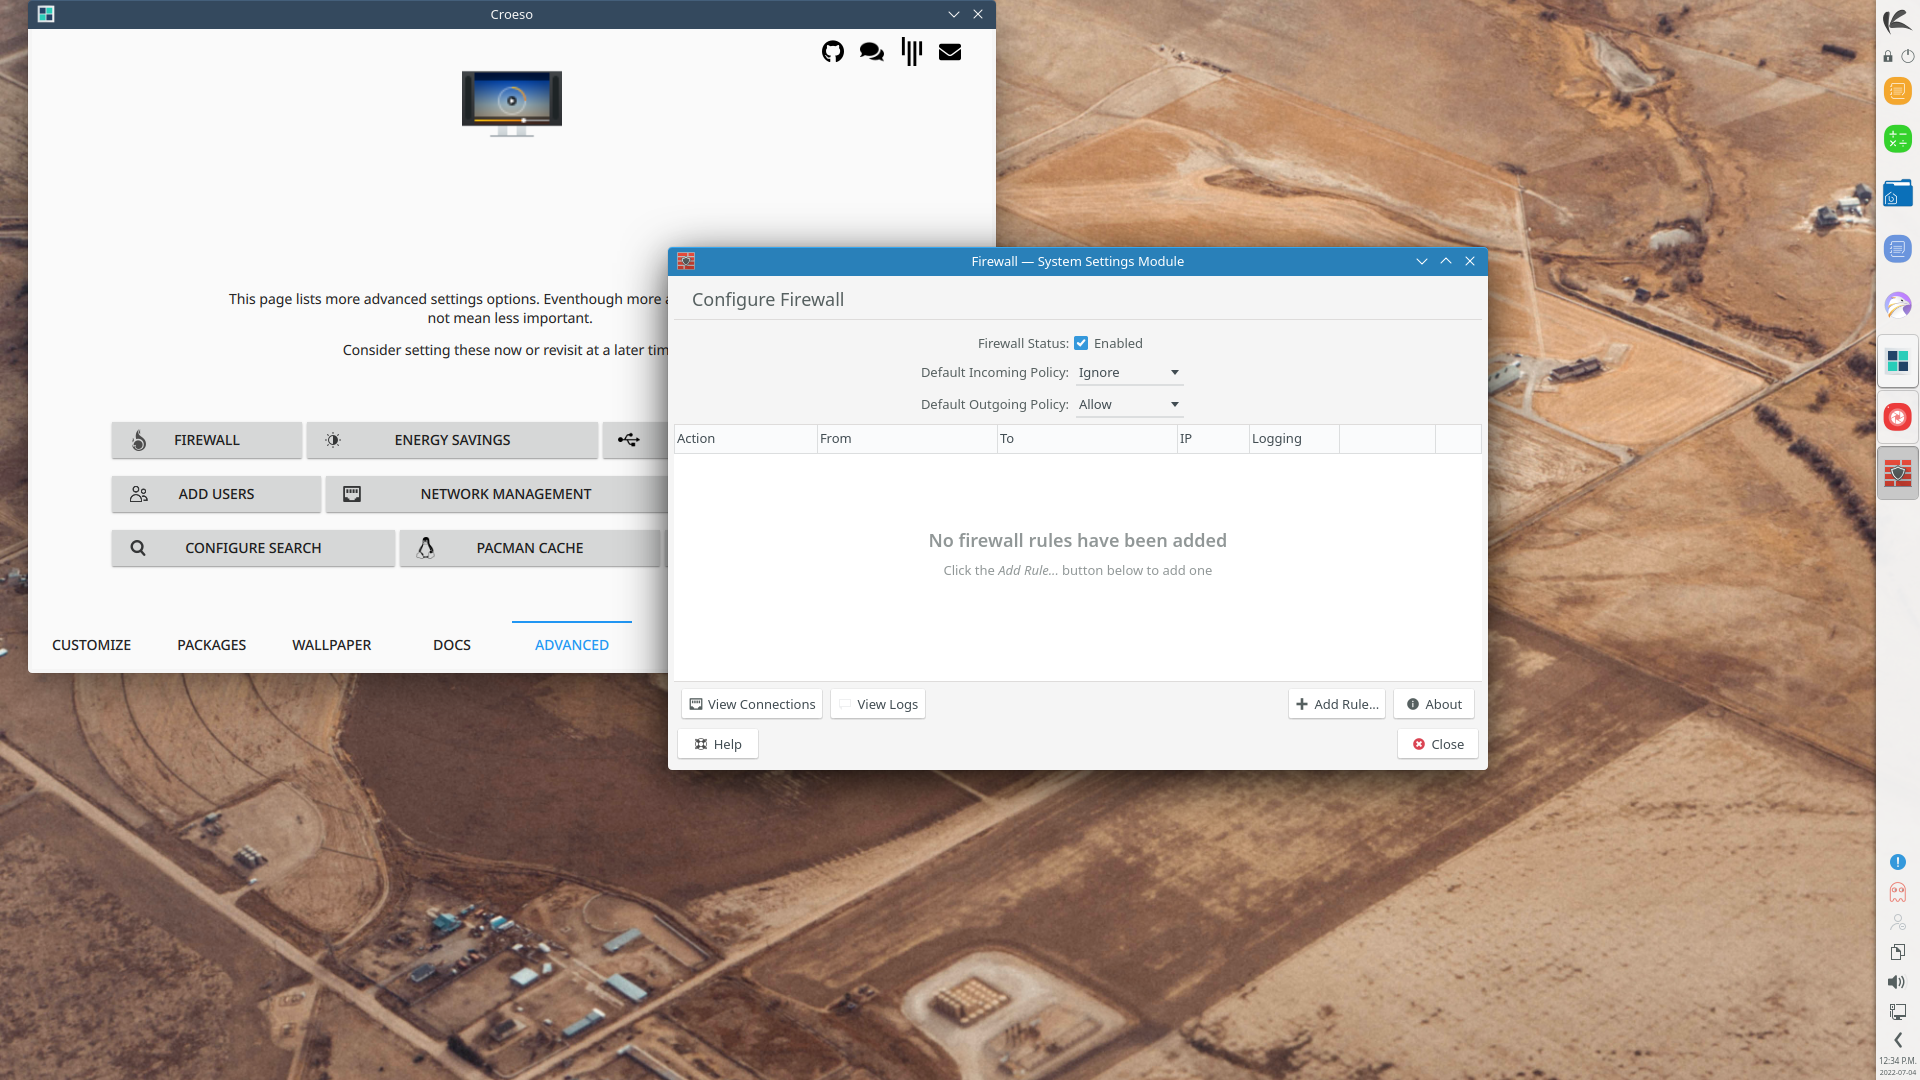
Task: Switch to Croeso app in dock
Action: pyautogui.click(x=1897, y=361)
